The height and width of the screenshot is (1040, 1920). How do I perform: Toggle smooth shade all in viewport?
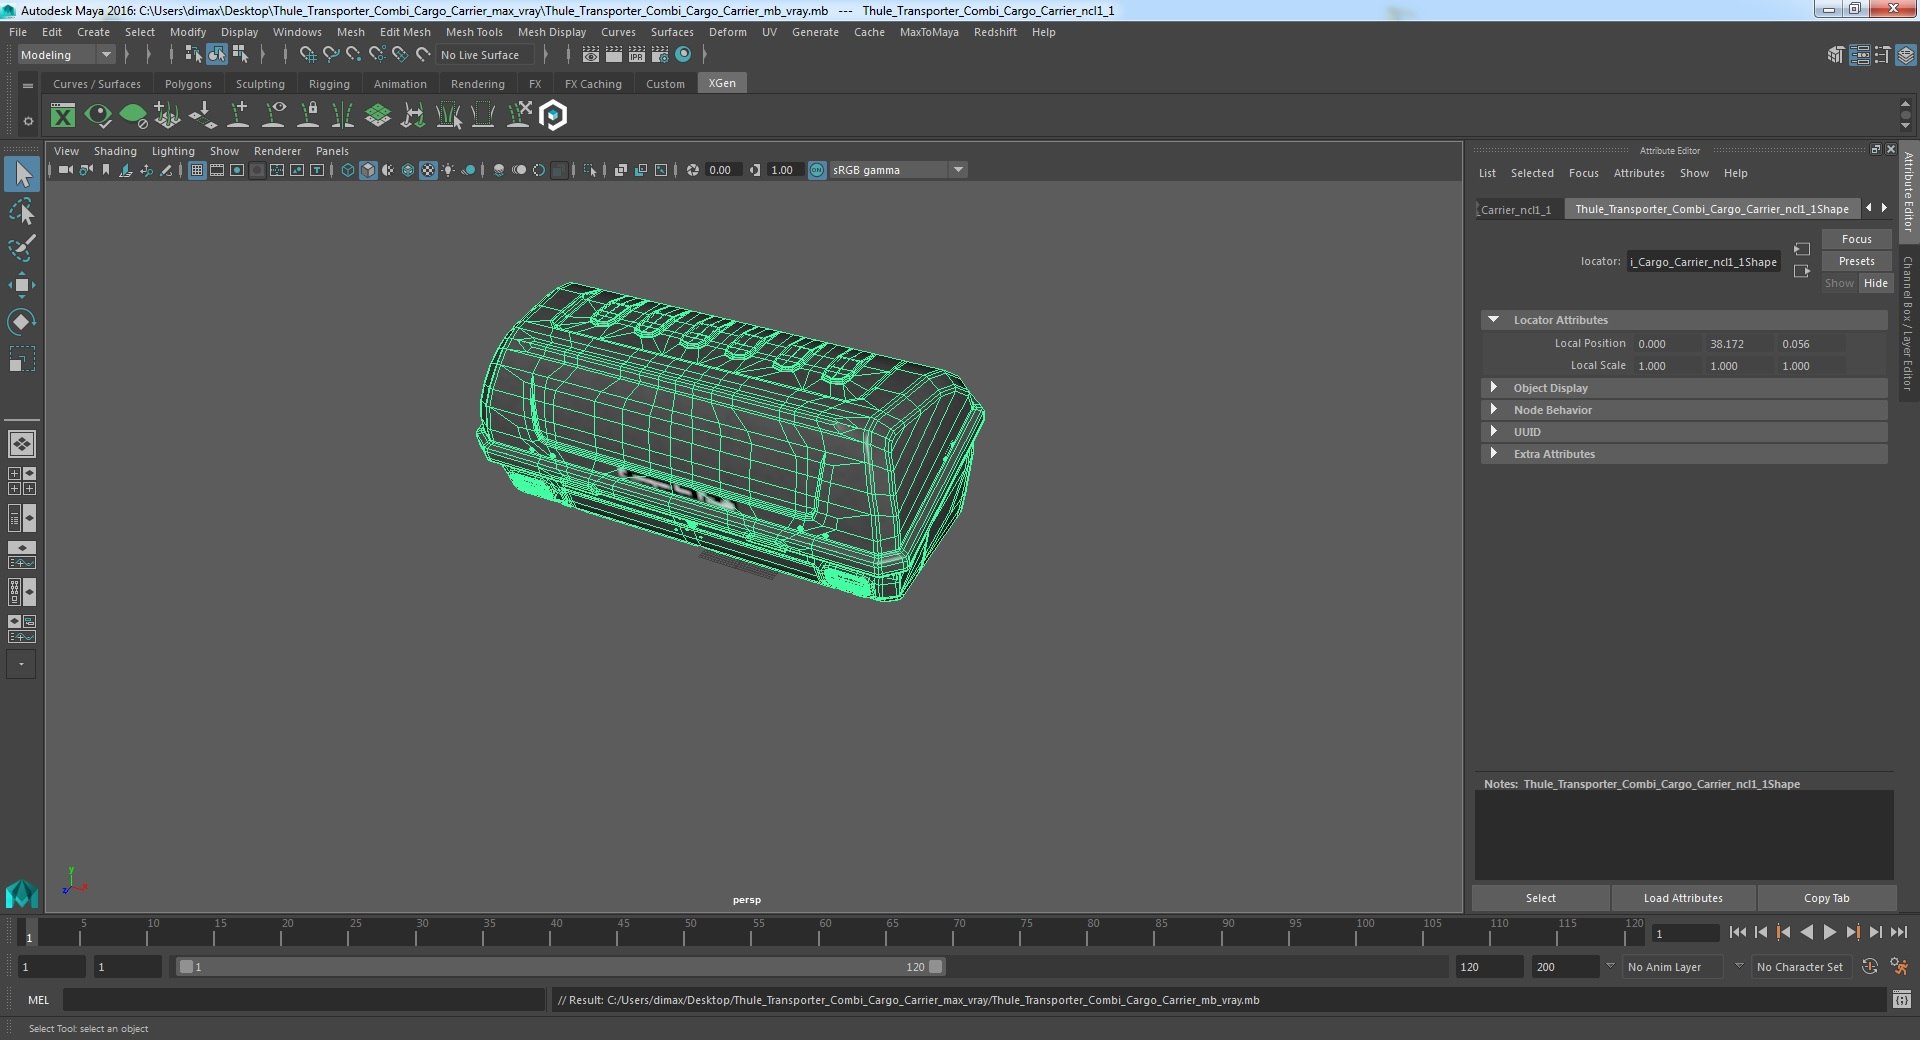(x=368, y=170)
